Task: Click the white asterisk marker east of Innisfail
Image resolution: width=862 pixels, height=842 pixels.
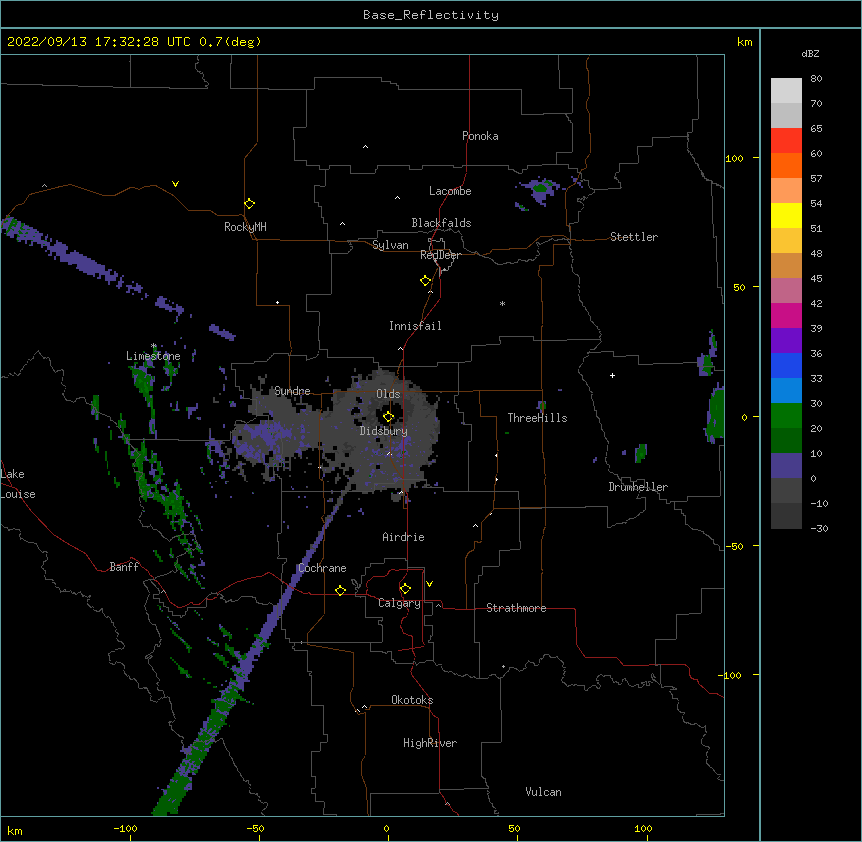Action: [x=502, y=303]
